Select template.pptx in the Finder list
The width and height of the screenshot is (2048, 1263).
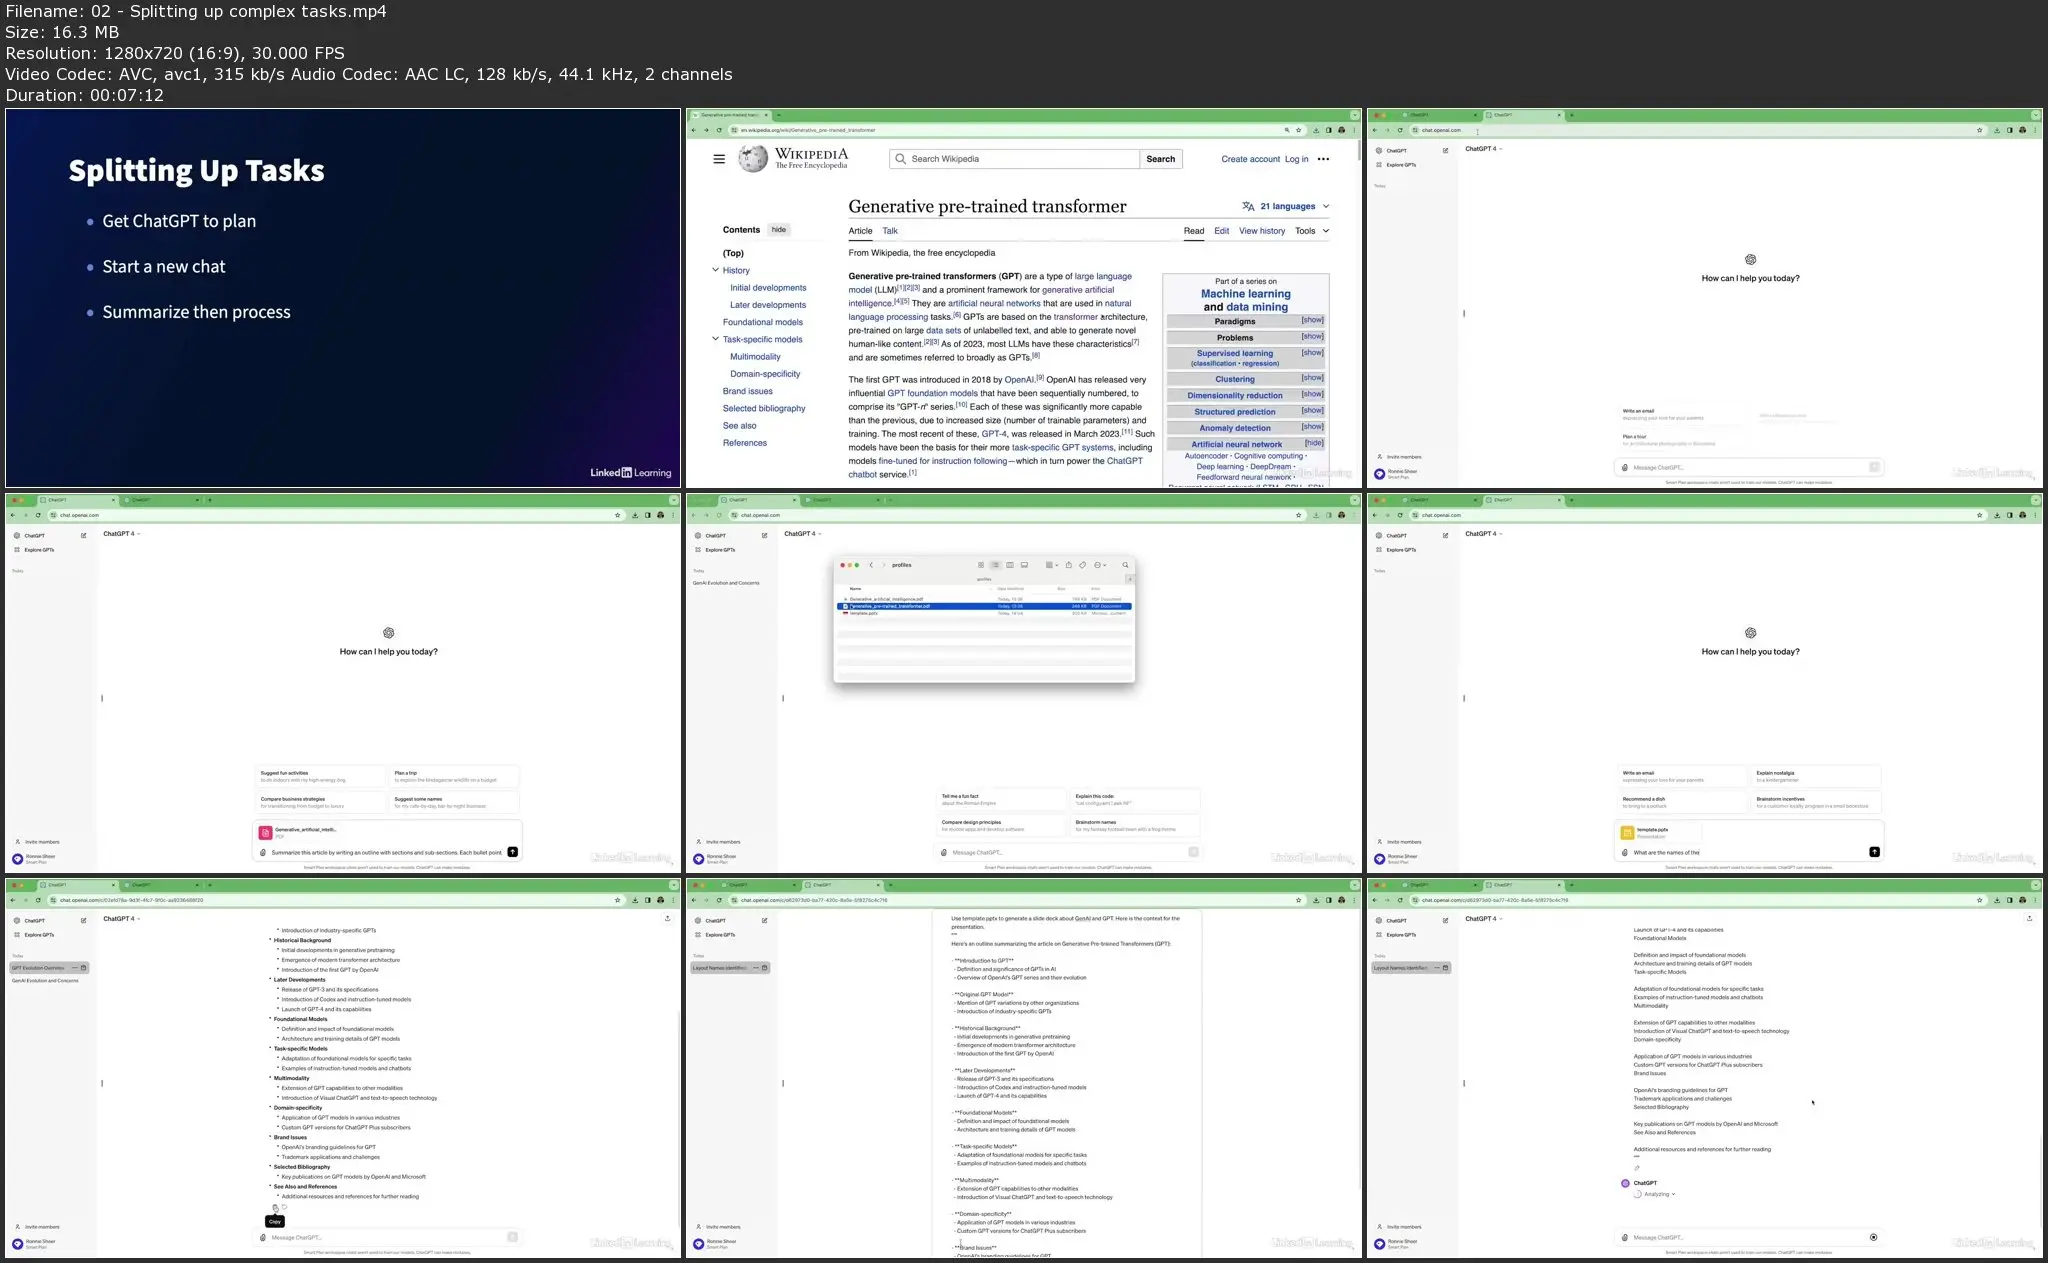pos(984,613)
